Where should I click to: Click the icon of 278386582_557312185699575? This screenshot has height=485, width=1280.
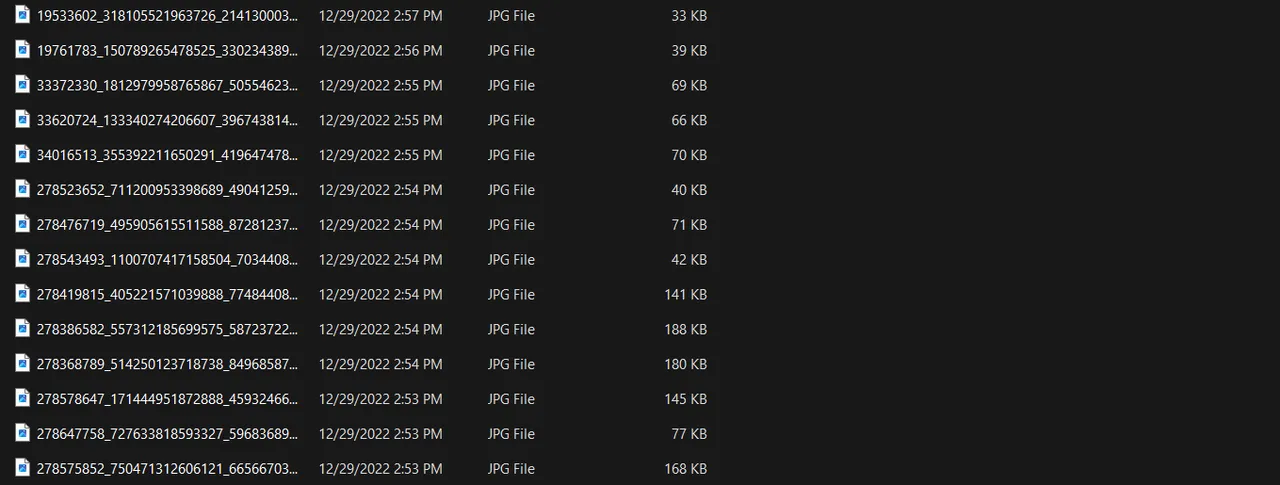[22, 329]
